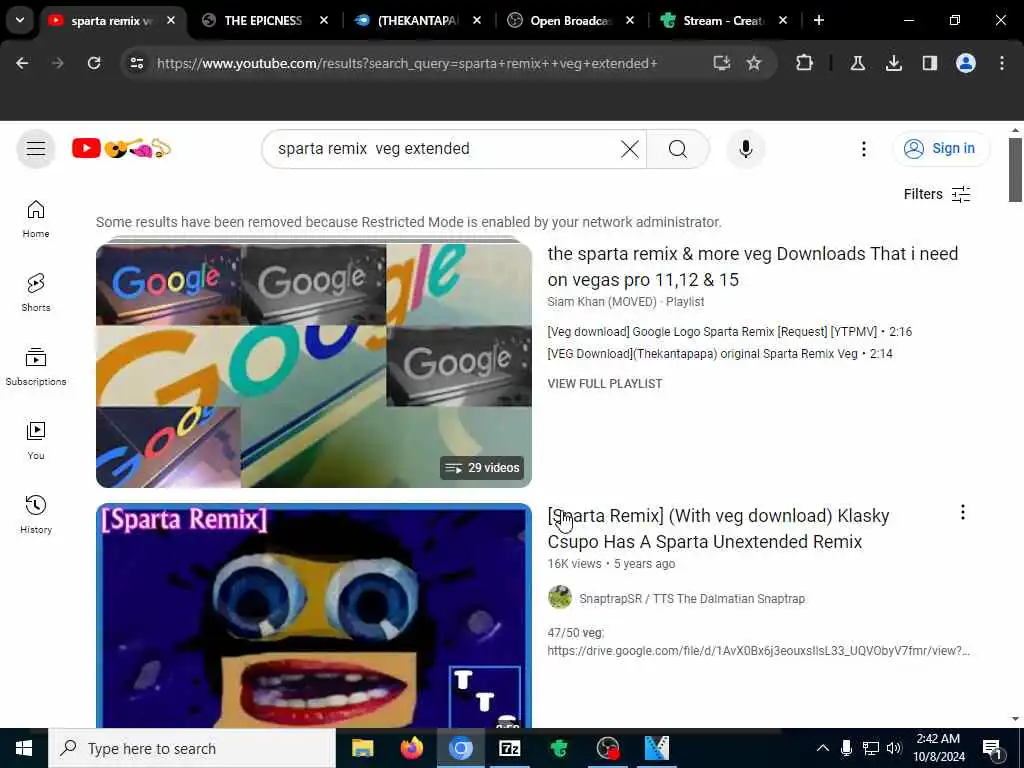The image size is (1024, 768).
Task: Open History in the sidebar
Action: pyautogui.click(x=36, y=515)
